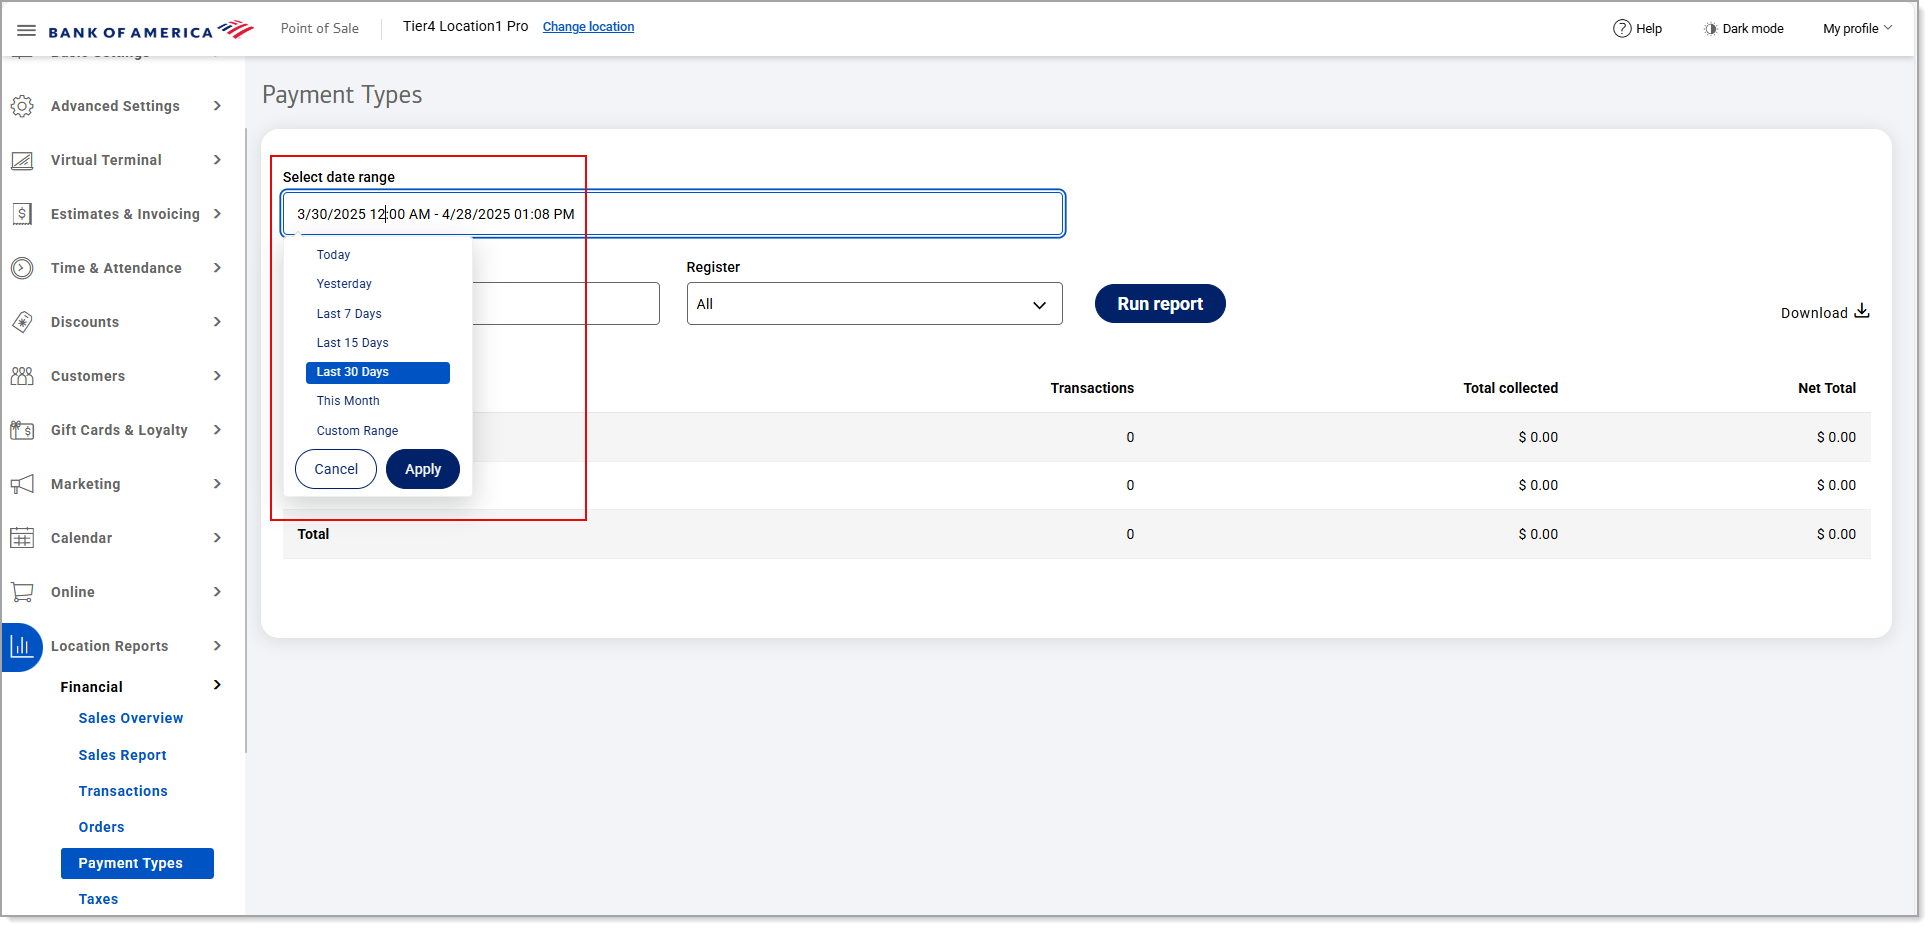Expand the Advanced Settings chevron
1931x929 pixels.
[x=217, y=106]
